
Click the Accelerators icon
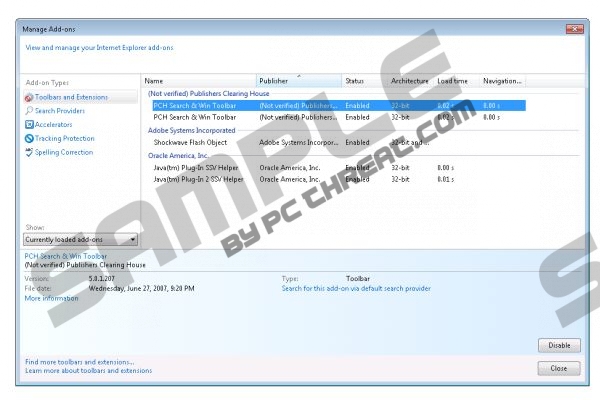pos(28,125)
